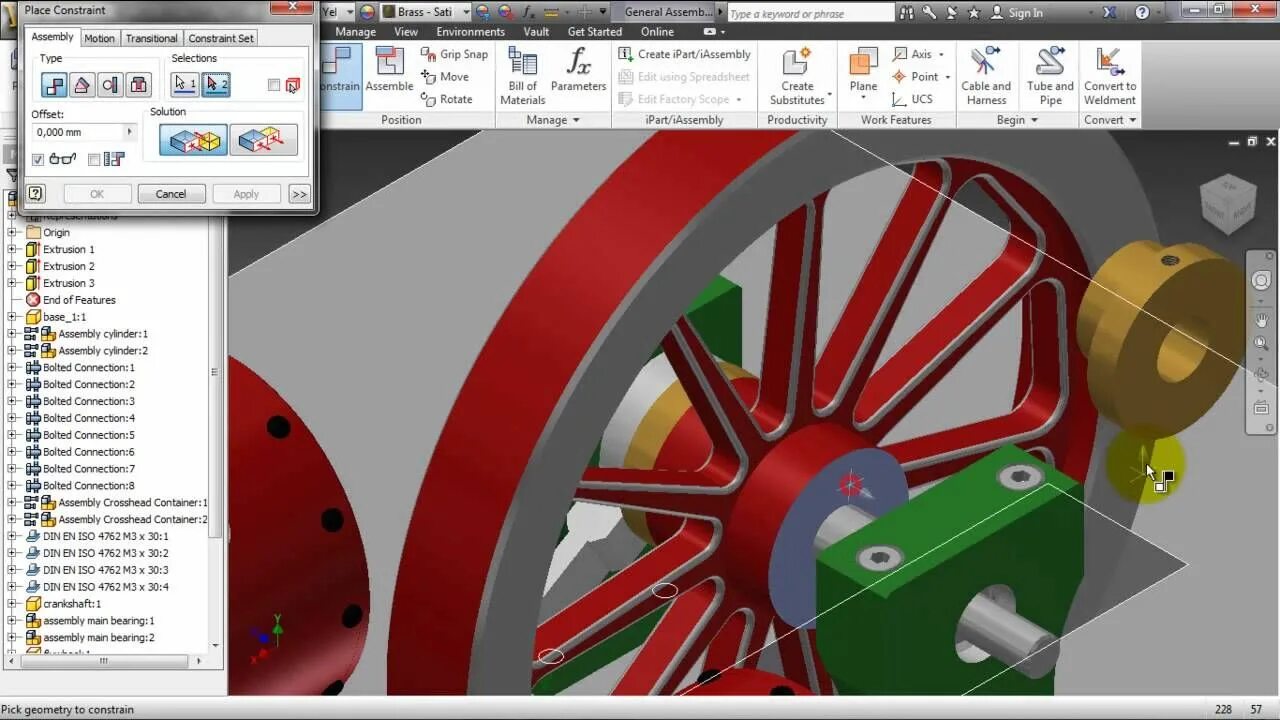Switch to the Motion tab
The image size is (1280, 720).
[99, 38]
